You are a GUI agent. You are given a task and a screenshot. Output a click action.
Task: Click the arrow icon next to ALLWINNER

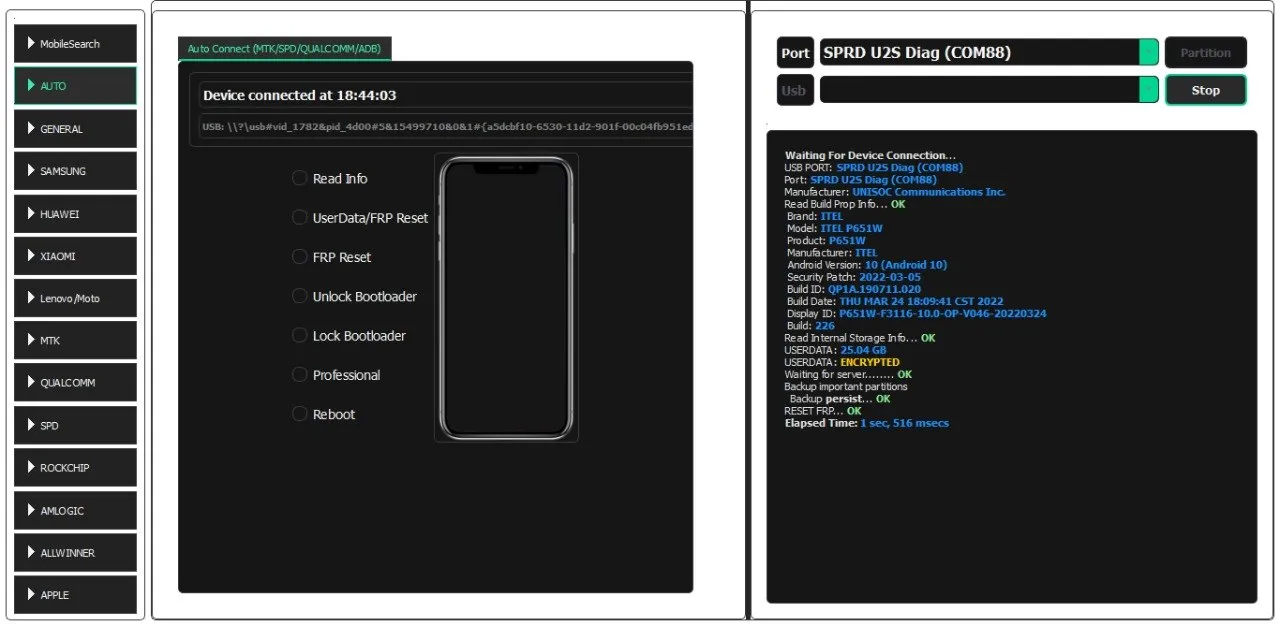[x=30, y=553]
